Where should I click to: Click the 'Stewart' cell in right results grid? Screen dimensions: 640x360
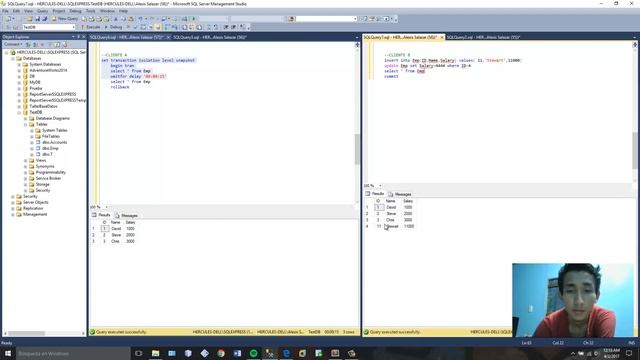[391, 226]
